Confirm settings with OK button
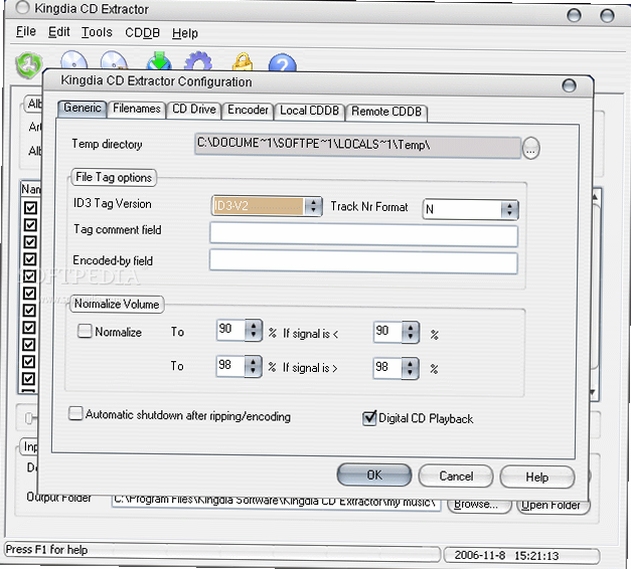 [x=374, y=475]
